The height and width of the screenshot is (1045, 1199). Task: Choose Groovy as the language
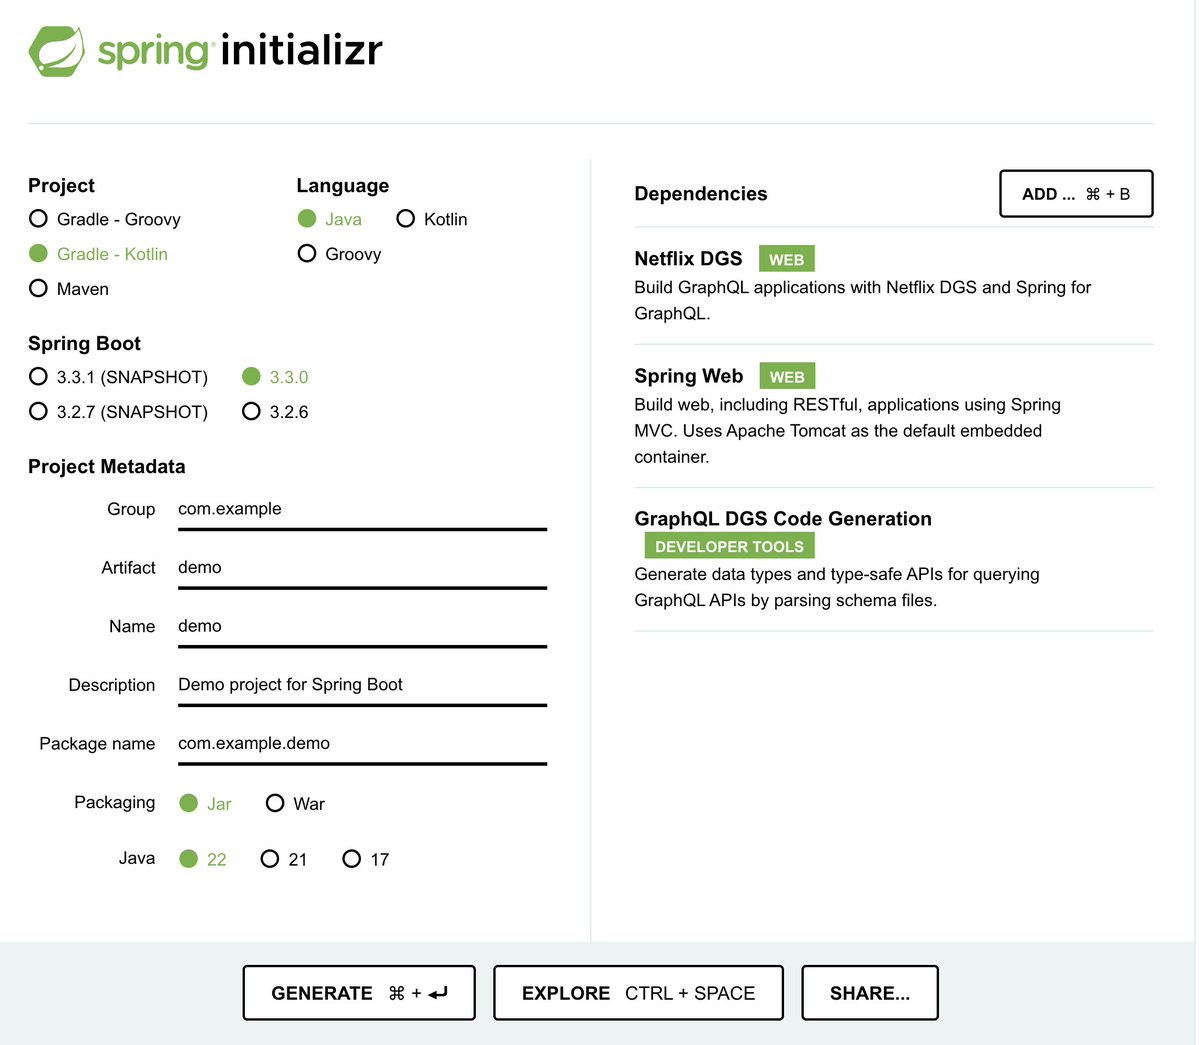(x=340, y=254)
